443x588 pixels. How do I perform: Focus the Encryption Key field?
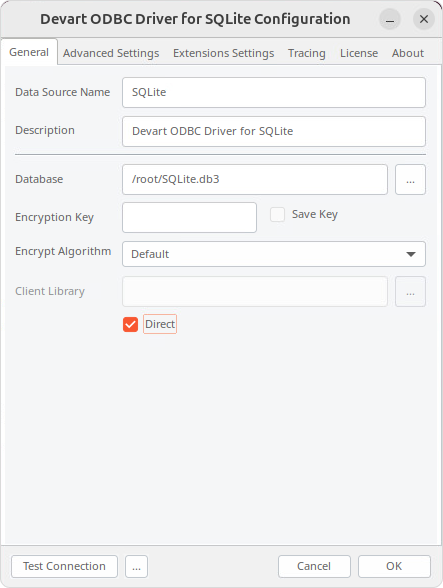click(189, 218)
